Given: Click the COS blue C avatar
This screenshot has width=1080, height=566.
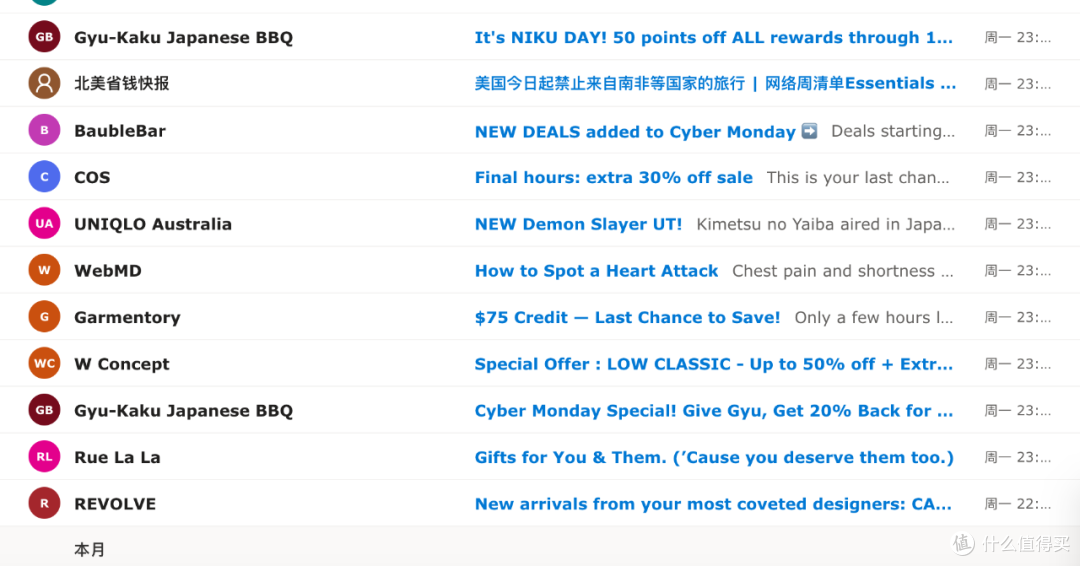Looking at the screenshot, I should 44,177.
